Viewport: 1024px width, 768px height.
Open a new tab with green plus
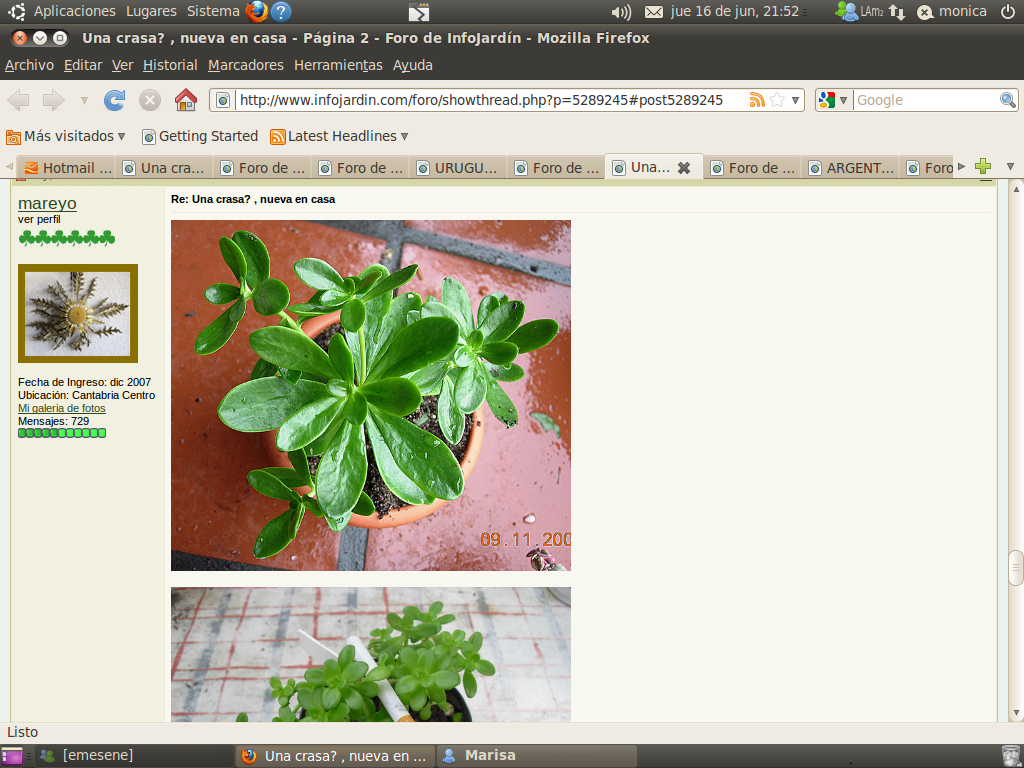[983, 167]
